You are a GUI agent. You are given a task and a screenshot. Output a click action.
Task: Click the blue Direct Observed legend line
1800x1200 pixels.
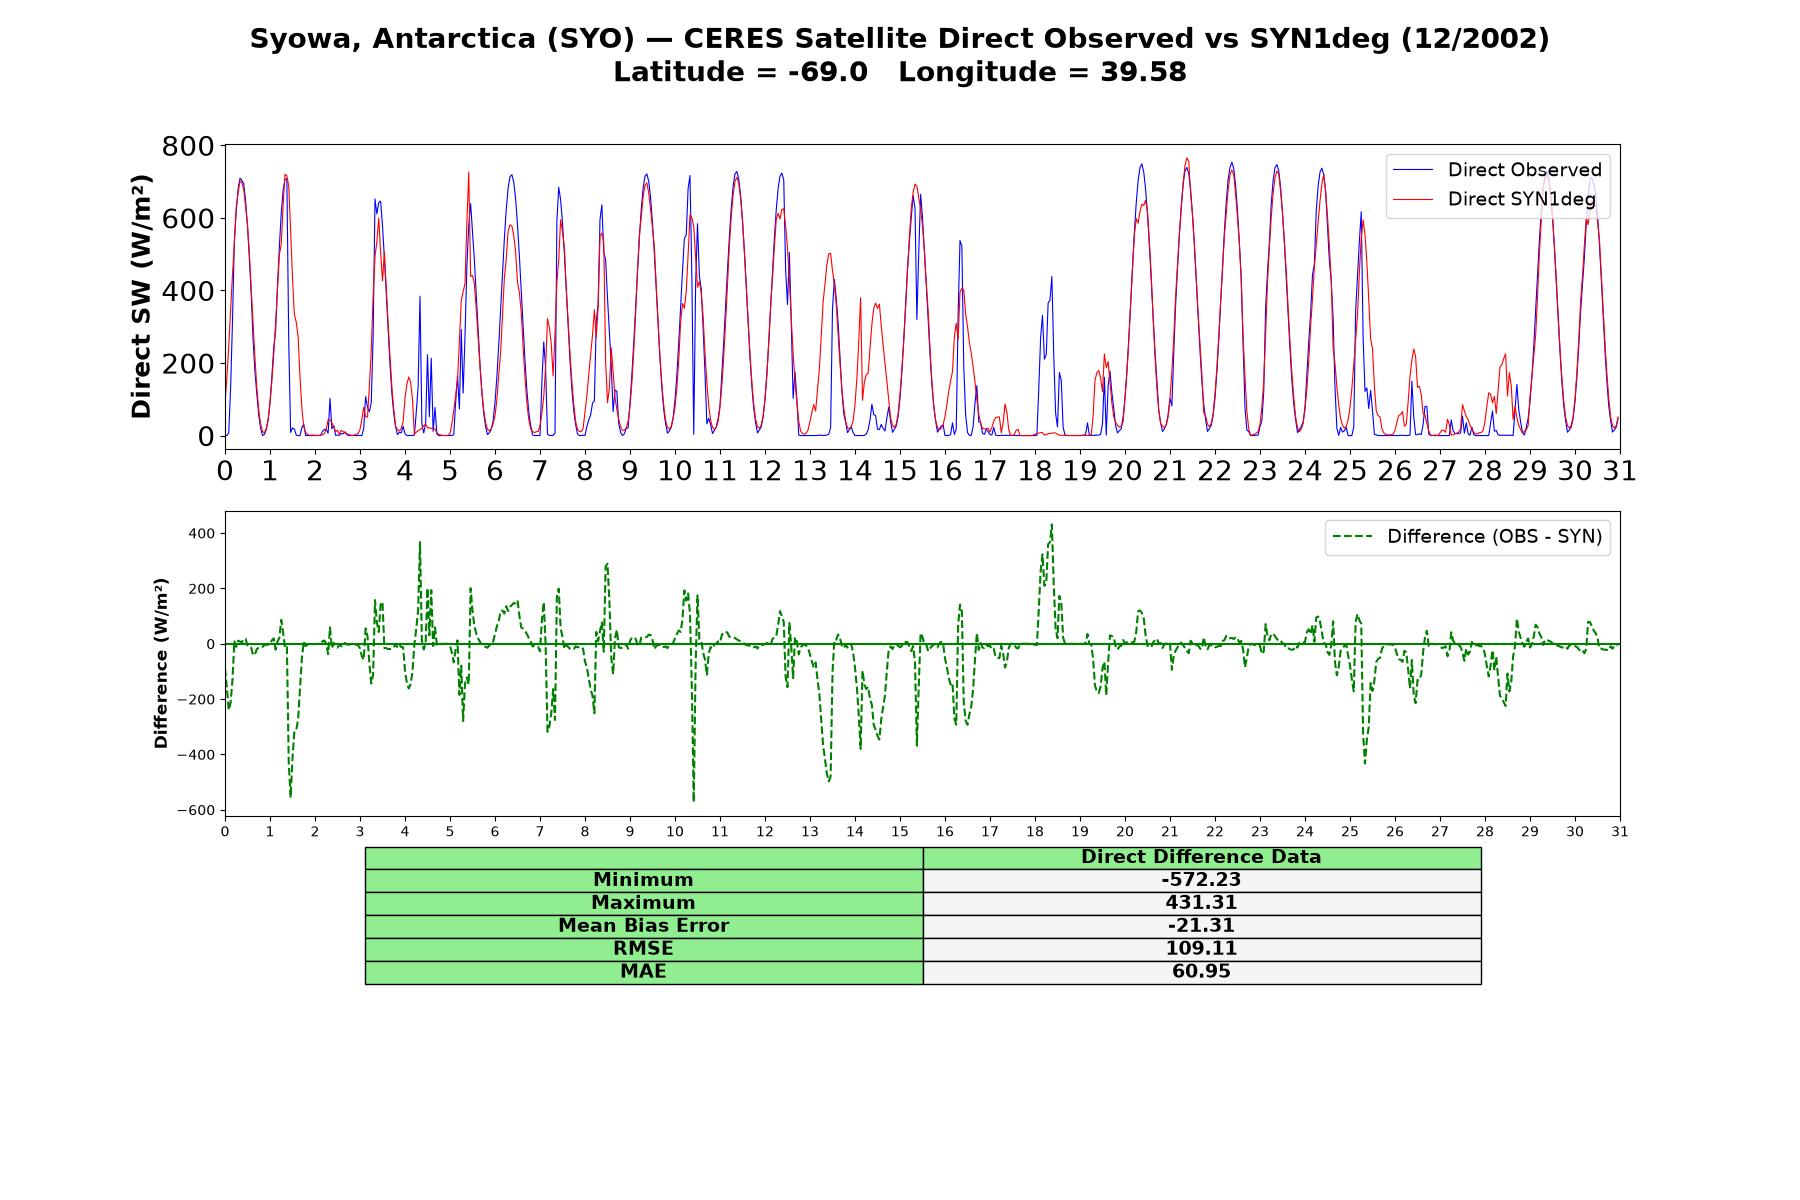tap(1413, 170)
